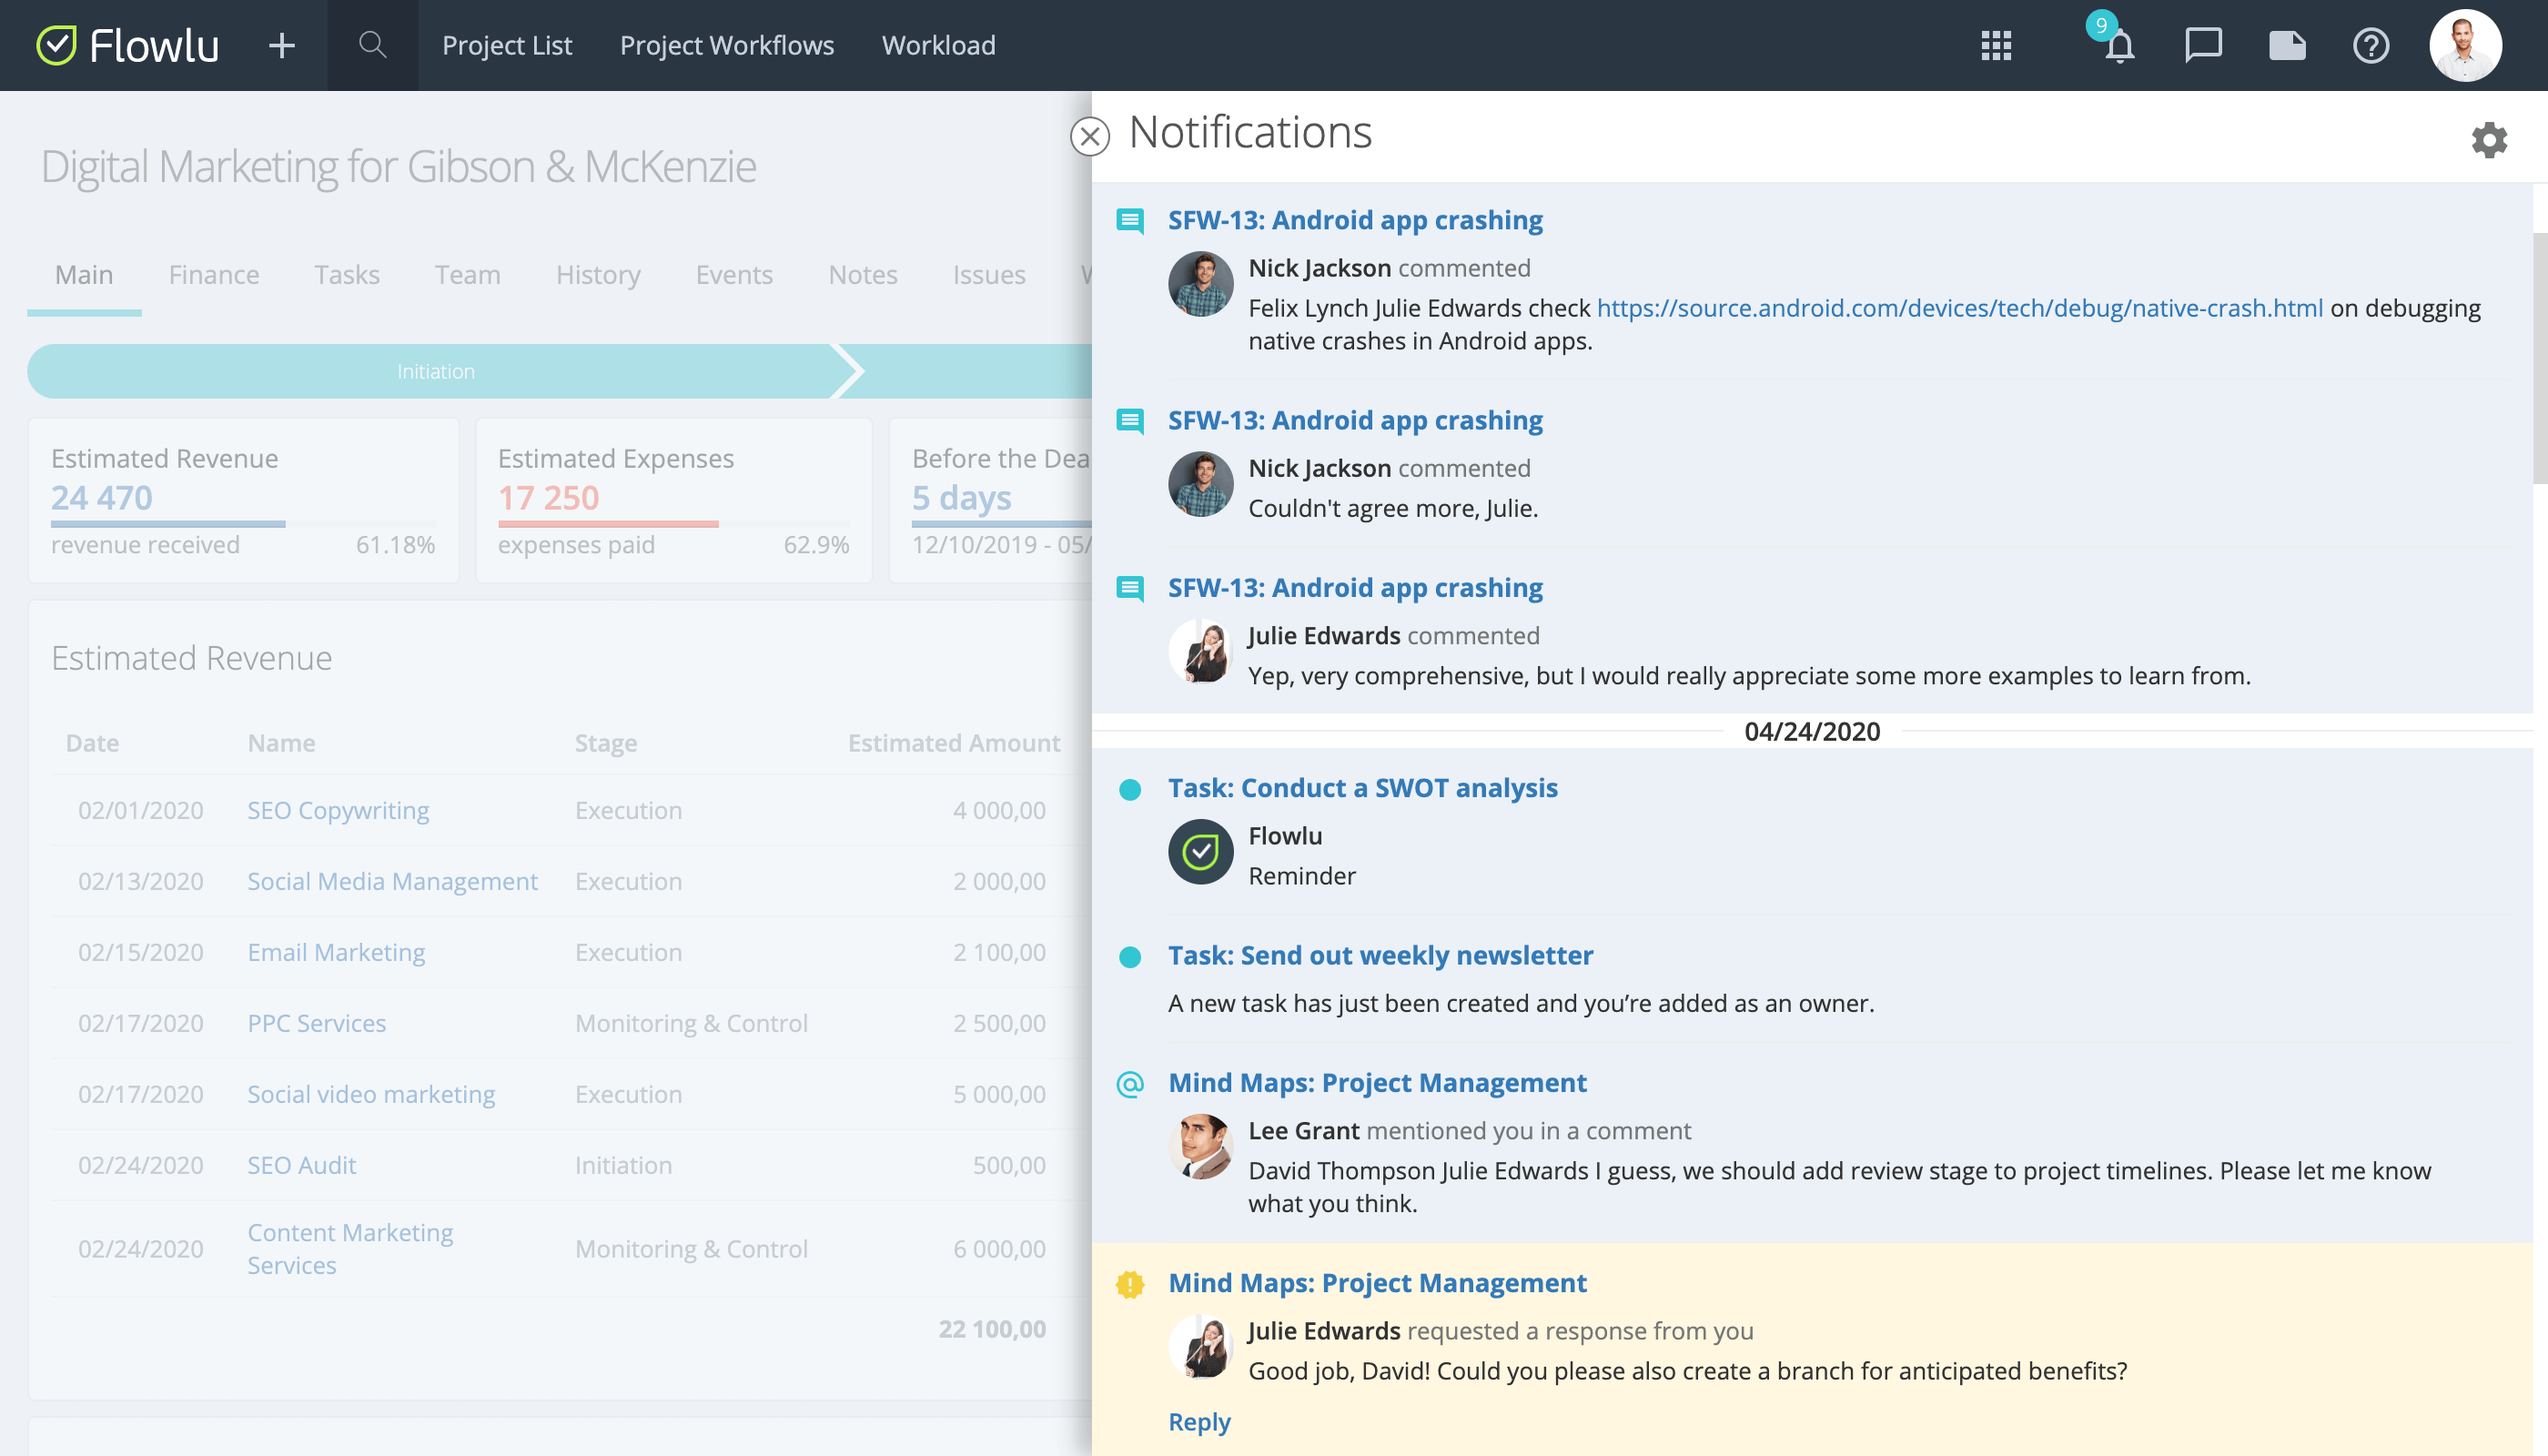Click the 24 470 estimated revenue value

click(102, 497)
